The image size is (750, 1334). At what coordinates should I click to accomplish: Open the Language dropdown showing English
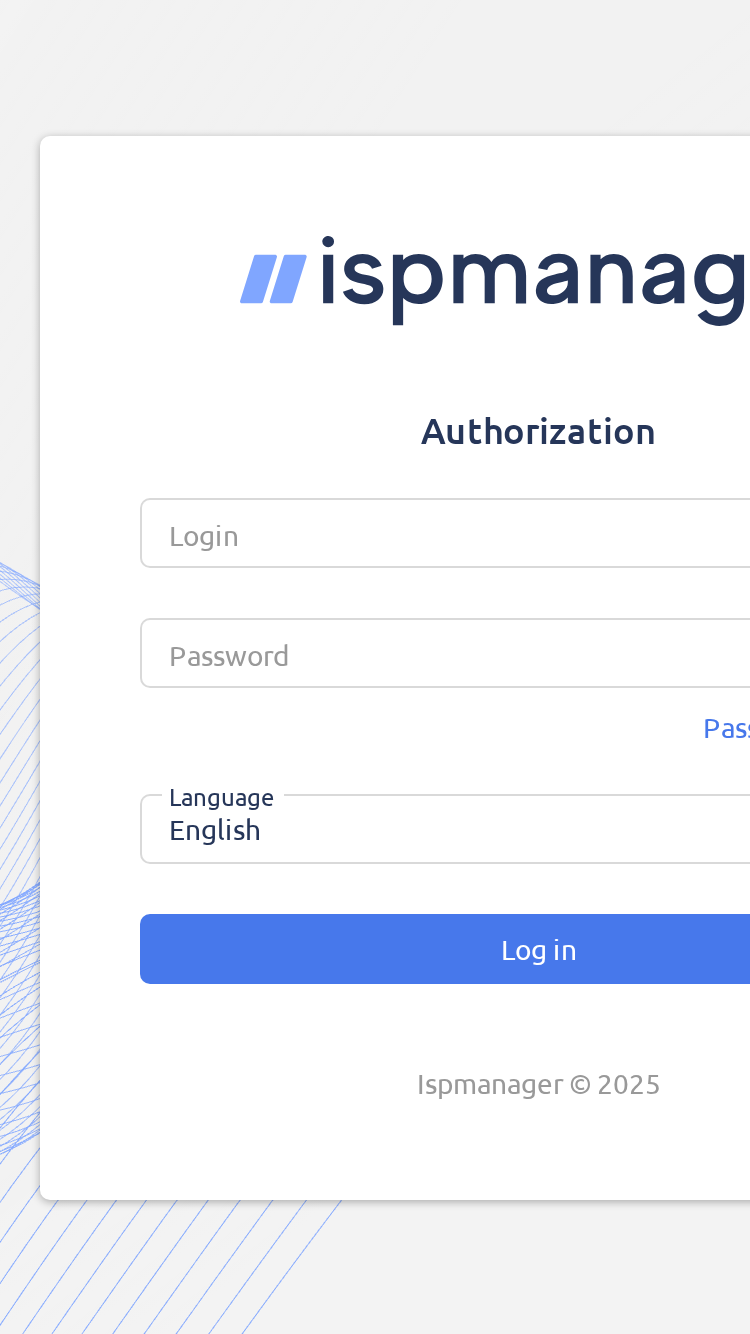tap(445, 829)
